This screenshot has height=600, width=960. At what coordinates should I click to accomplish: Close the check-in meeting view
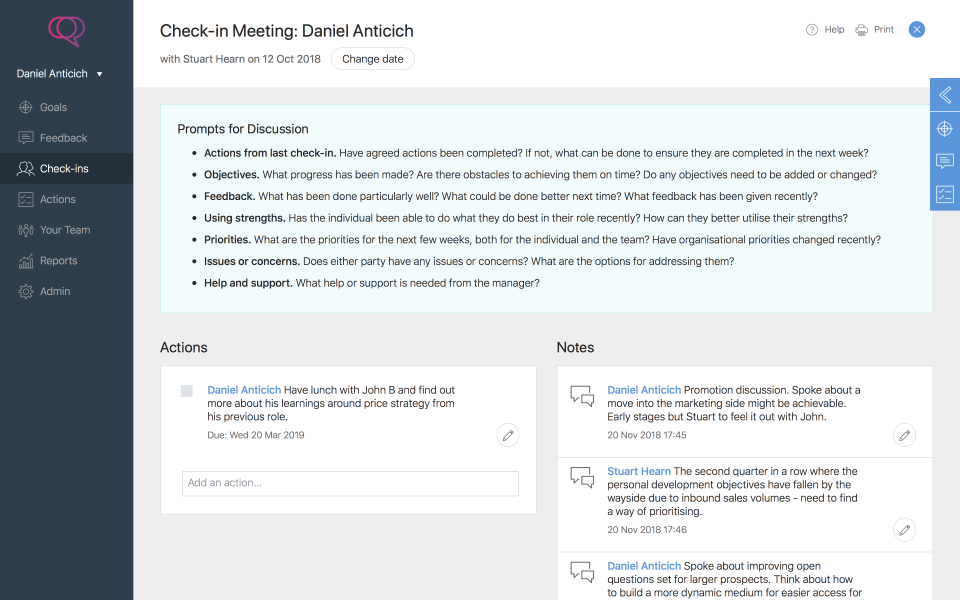coord(917,30)
